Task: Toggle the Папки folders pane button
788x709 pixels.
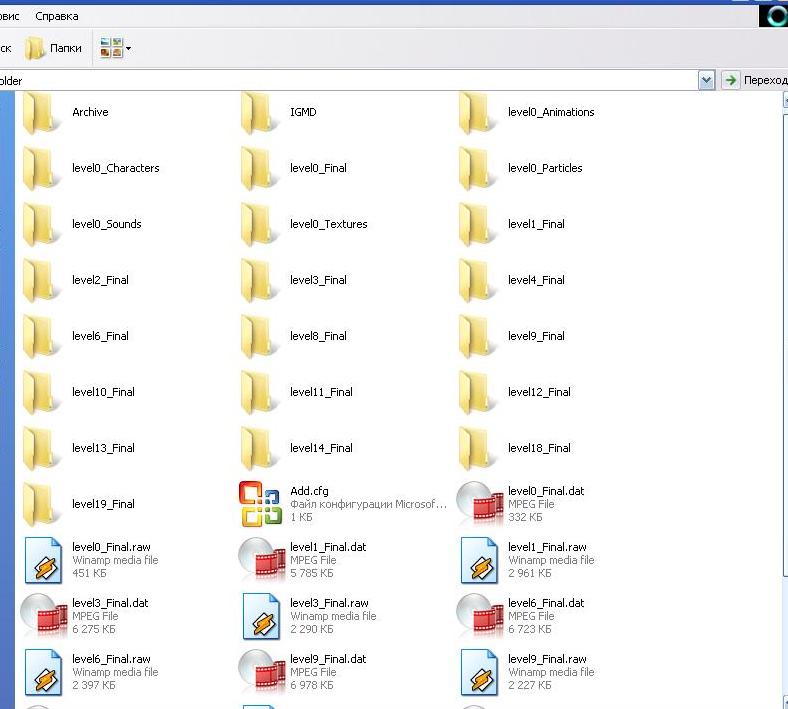Action: pos(54,48)
